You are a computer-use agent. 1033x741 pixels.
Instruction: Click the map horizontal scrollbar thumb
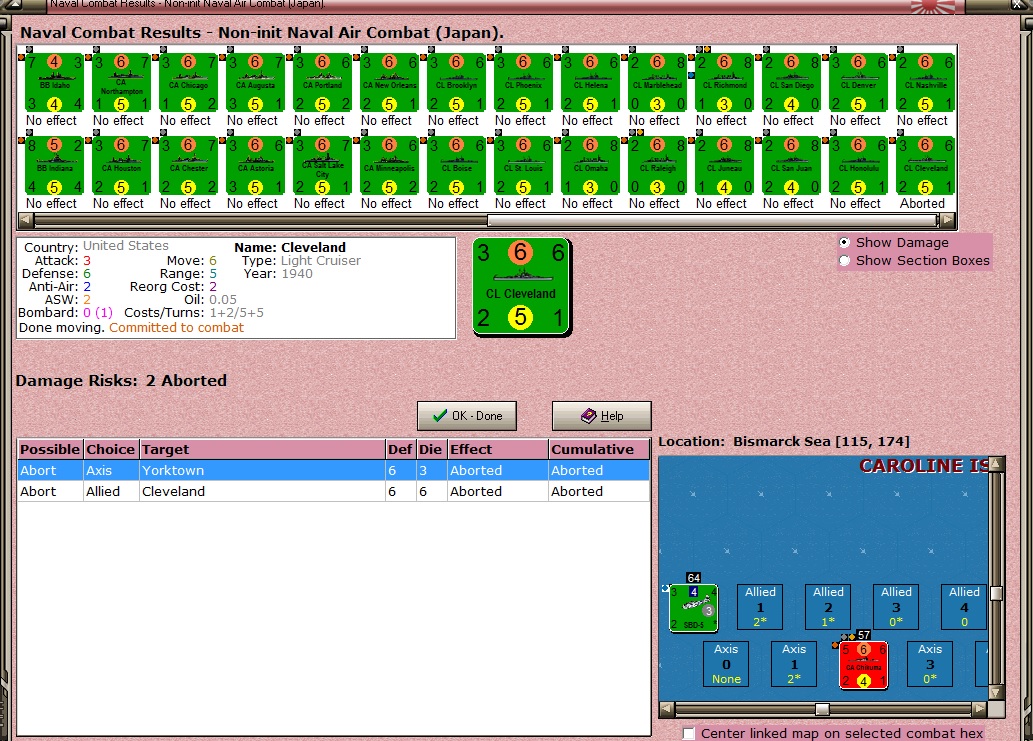click(822, 709)
